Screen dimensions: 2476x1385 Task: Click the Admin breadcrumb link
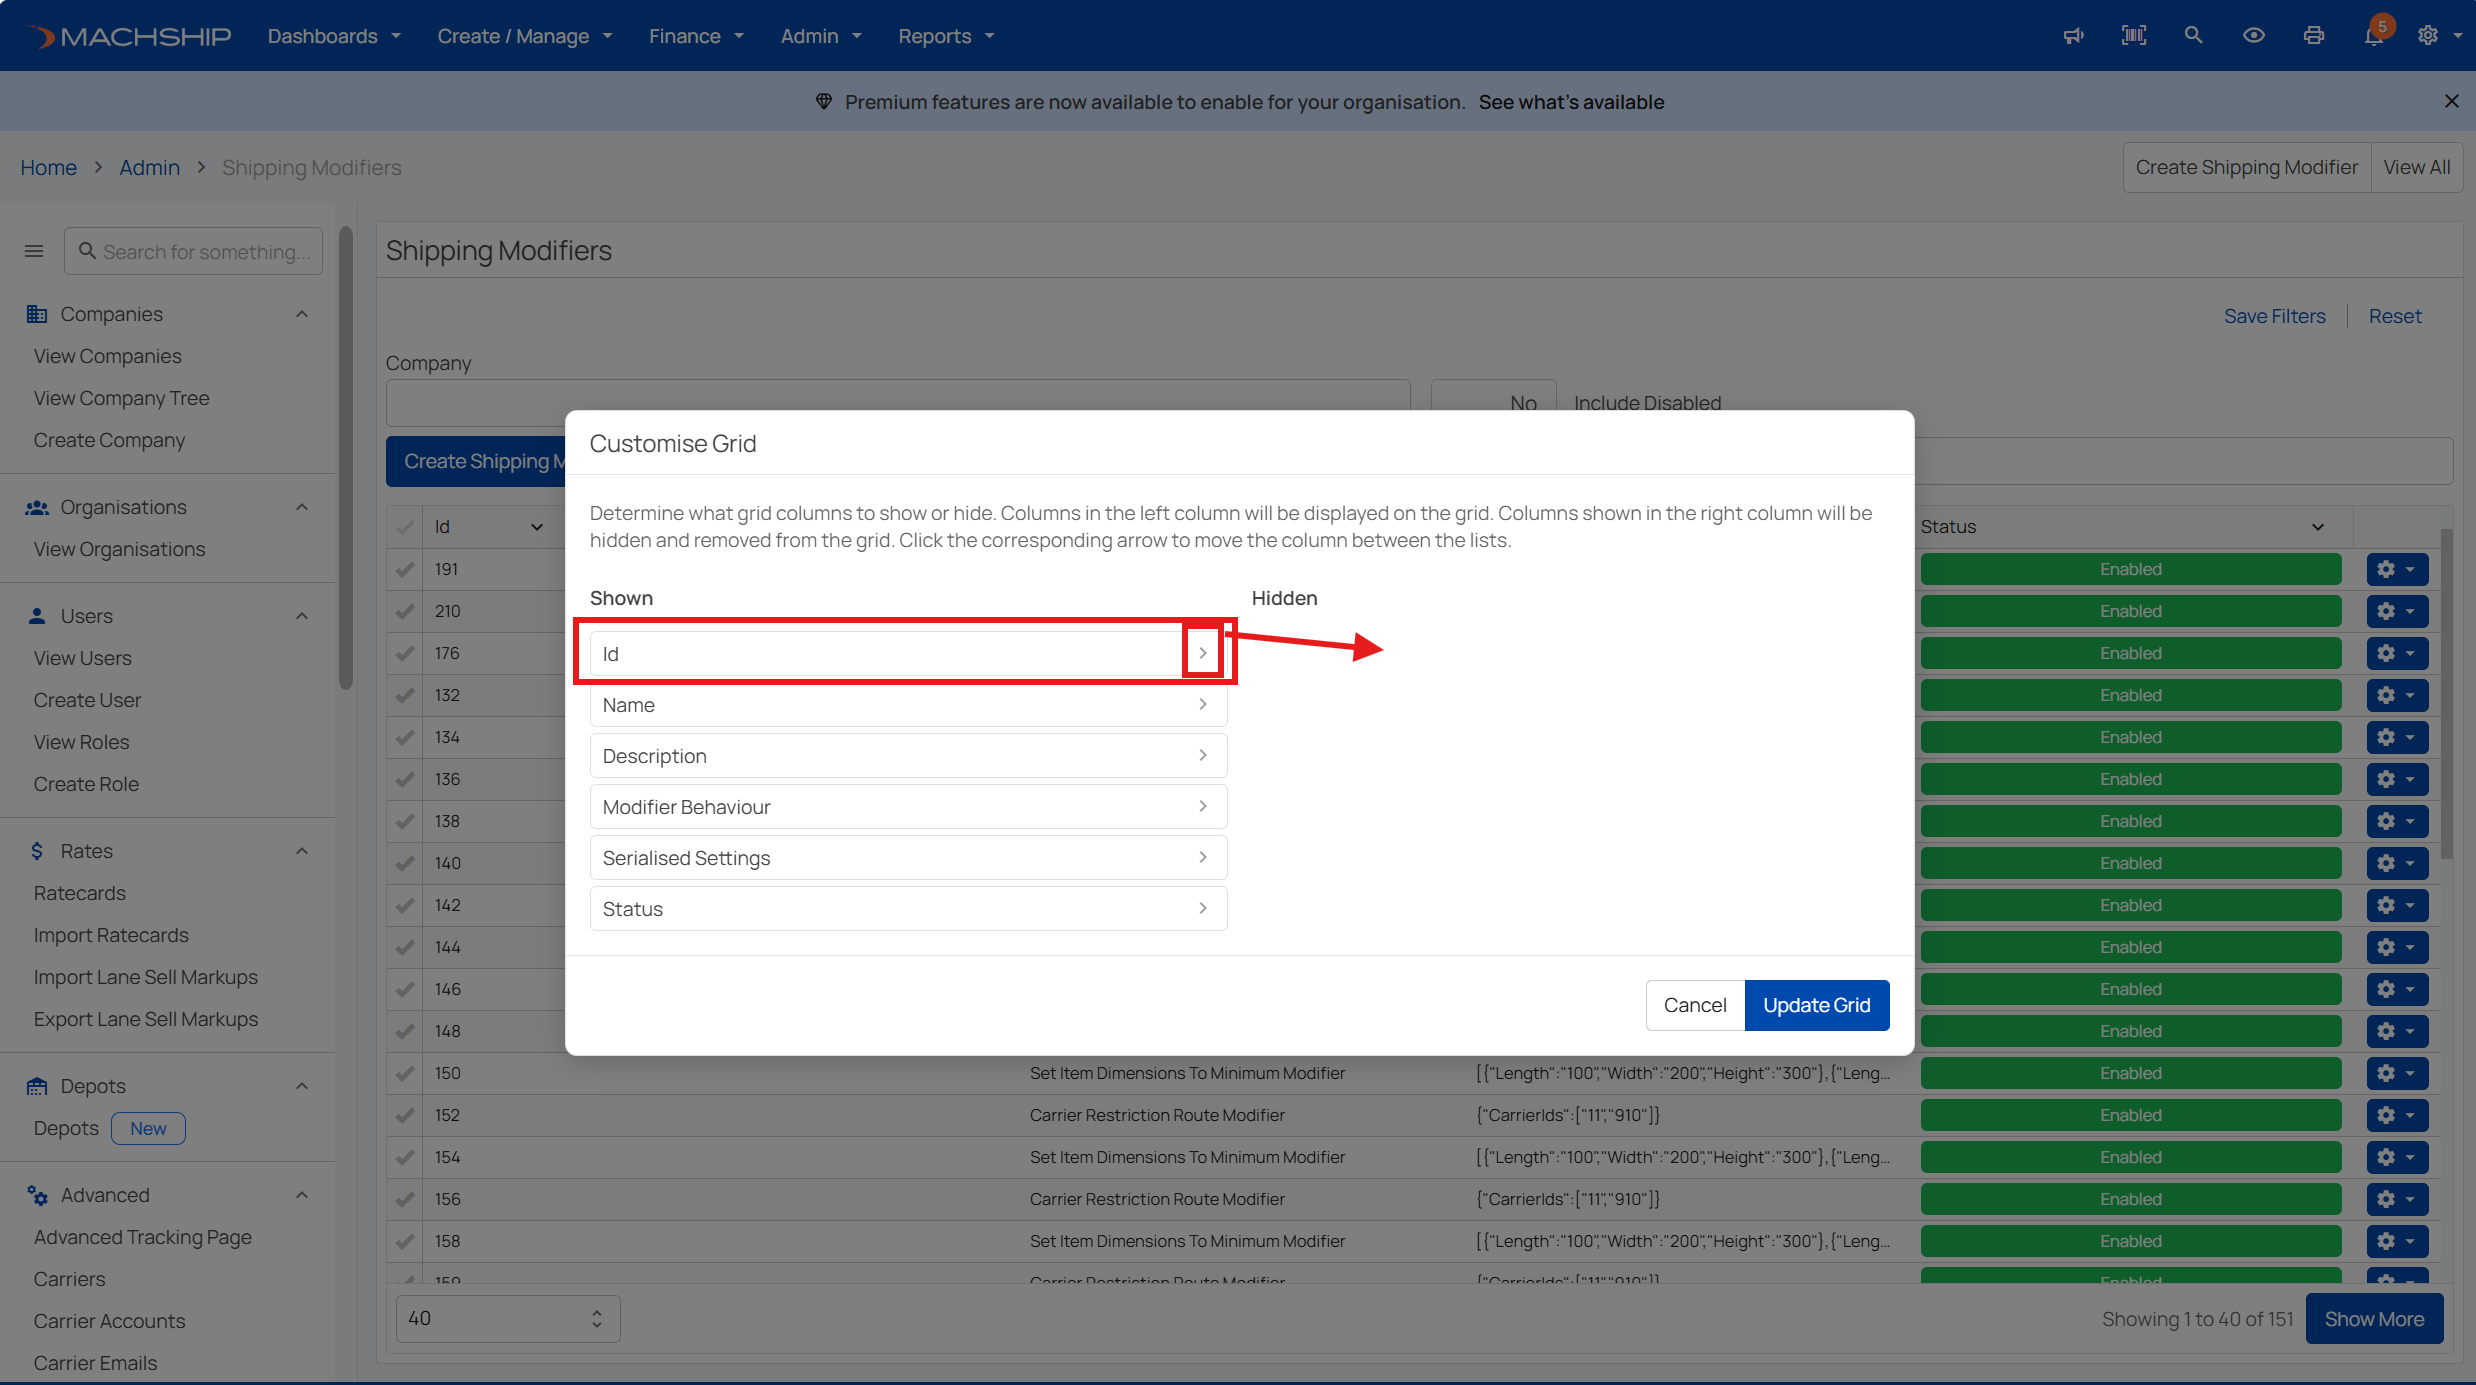click(149, 168)
